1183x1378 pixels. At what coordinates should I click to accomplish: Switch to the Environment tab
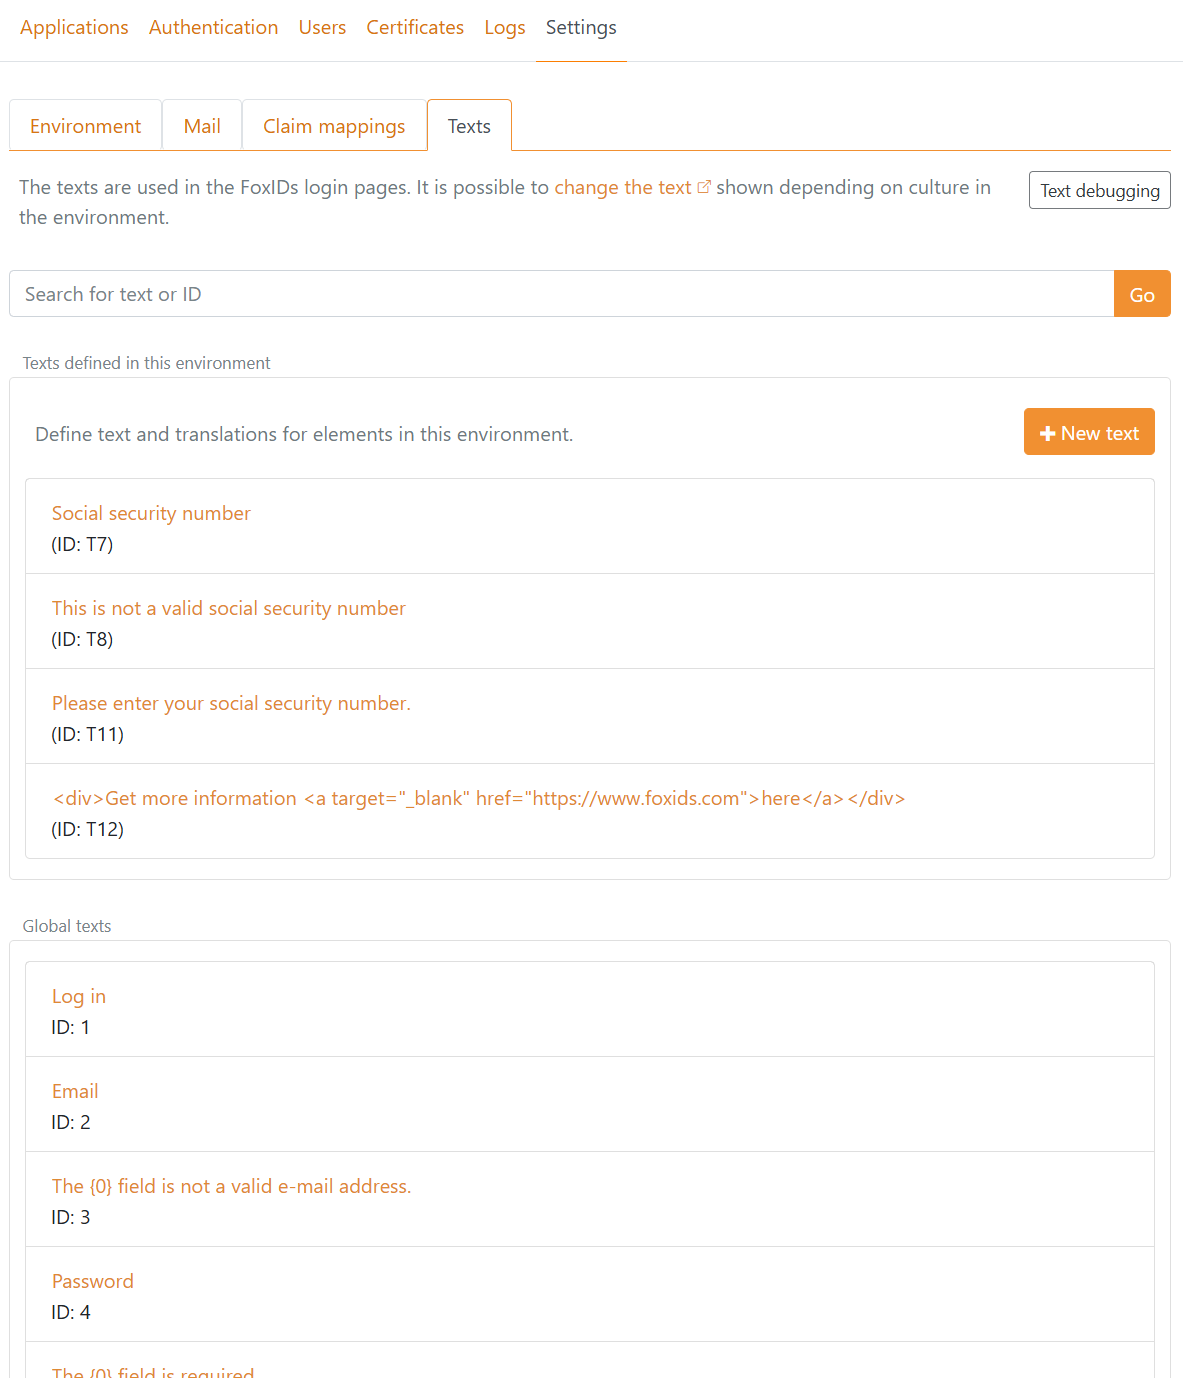click(85, 125)
